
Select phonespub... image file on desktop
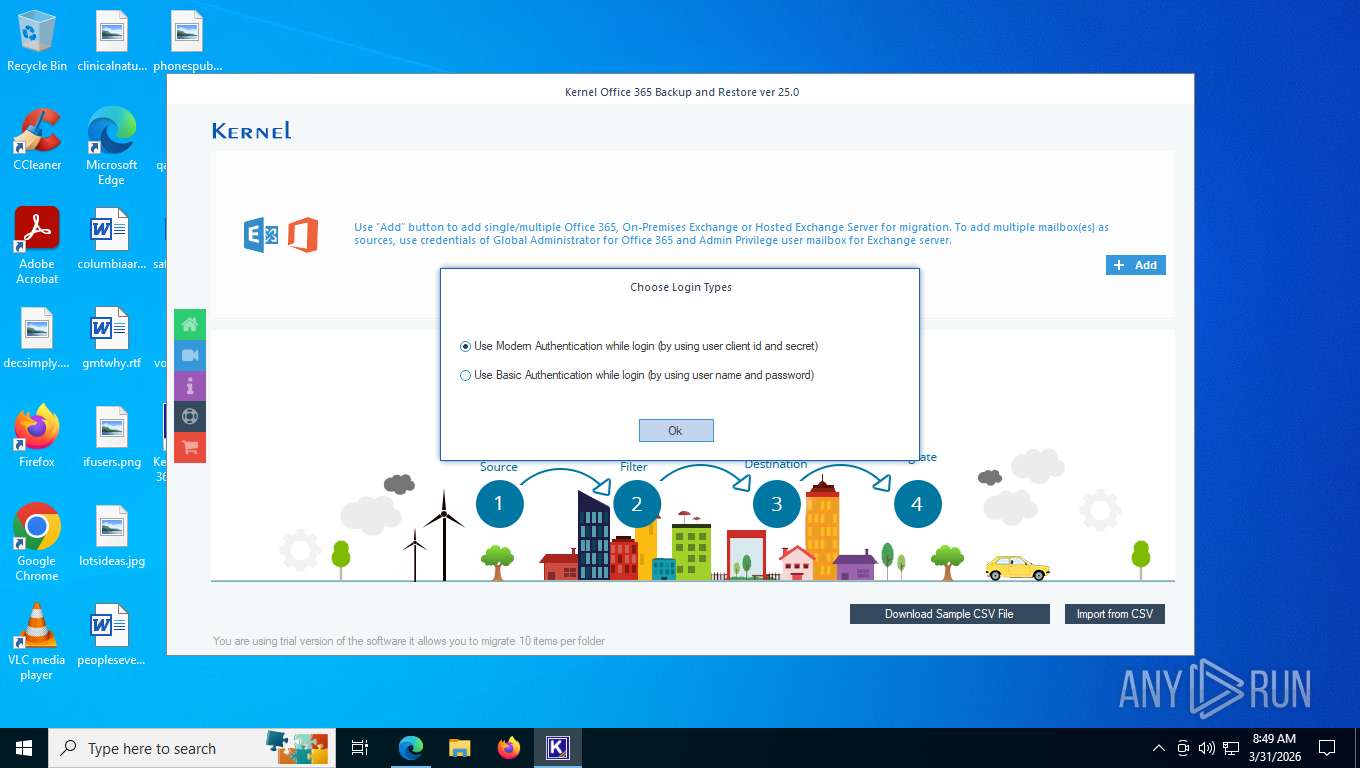tap(187, 41)
